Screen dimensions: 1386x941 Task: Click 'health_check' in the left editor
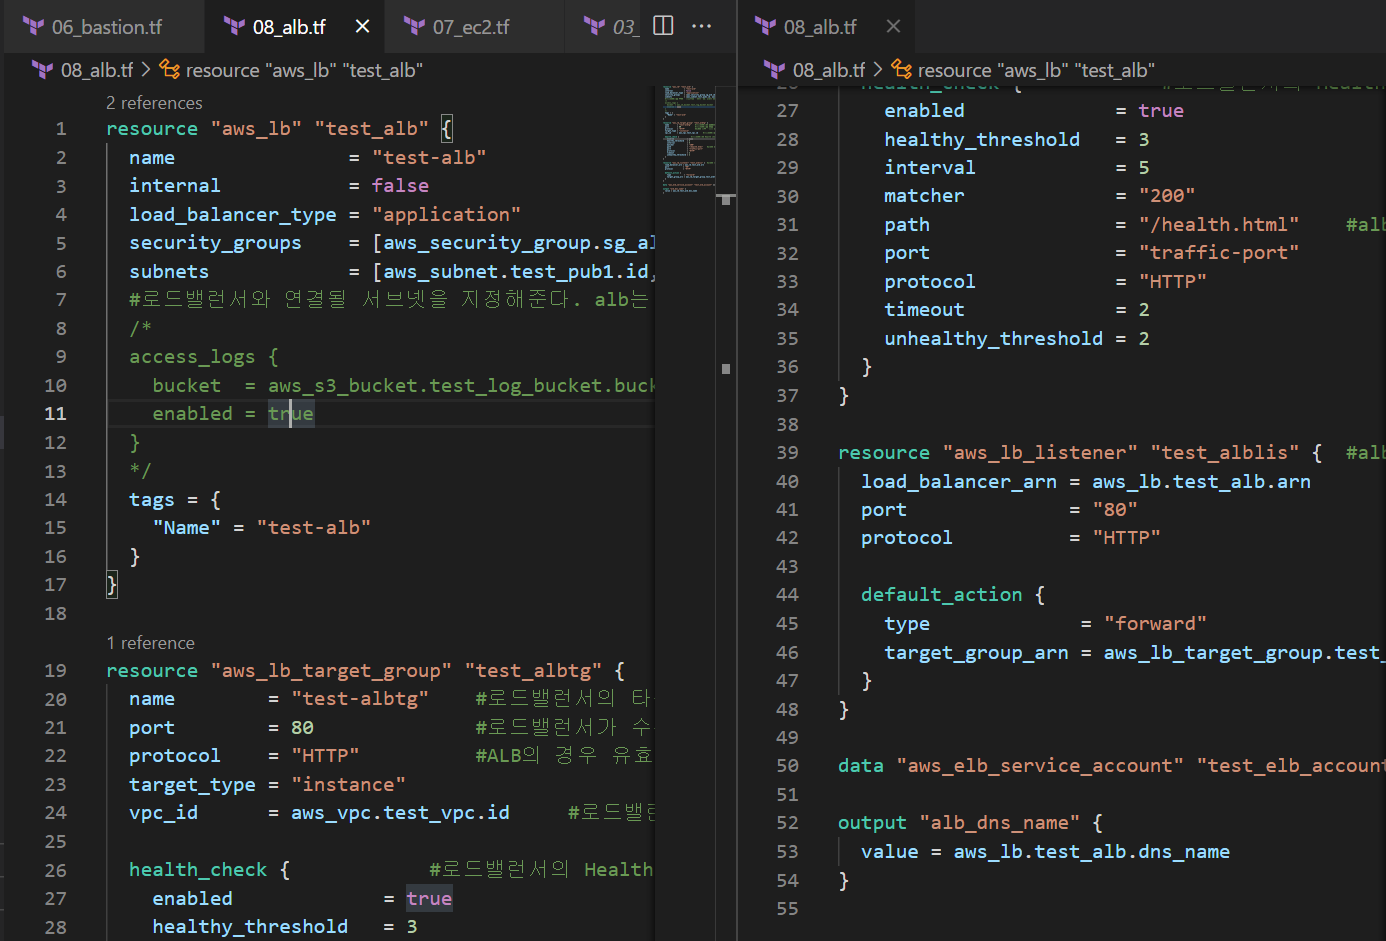pos(198,870)
